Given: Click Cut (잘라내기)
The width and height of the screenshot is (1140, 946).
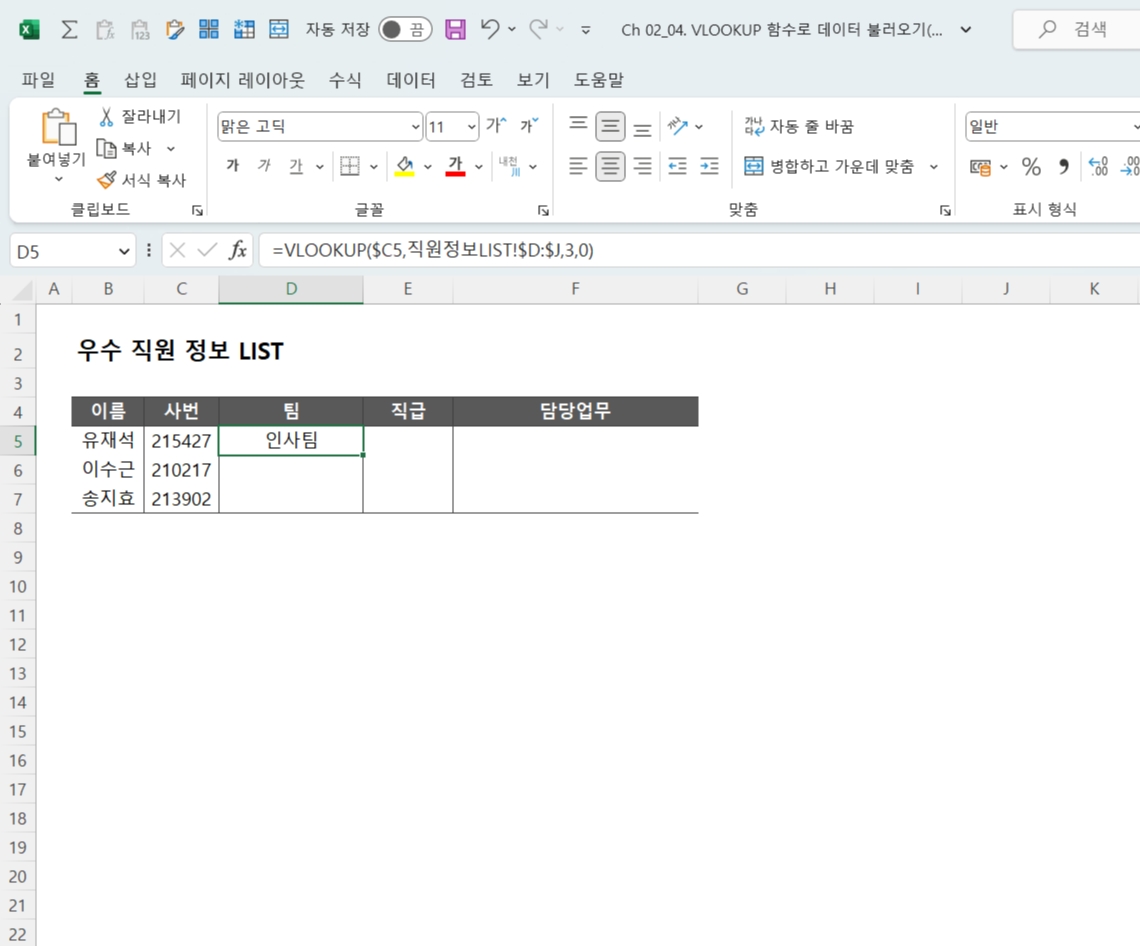Looking at the screenshot, I should point(140,116).
